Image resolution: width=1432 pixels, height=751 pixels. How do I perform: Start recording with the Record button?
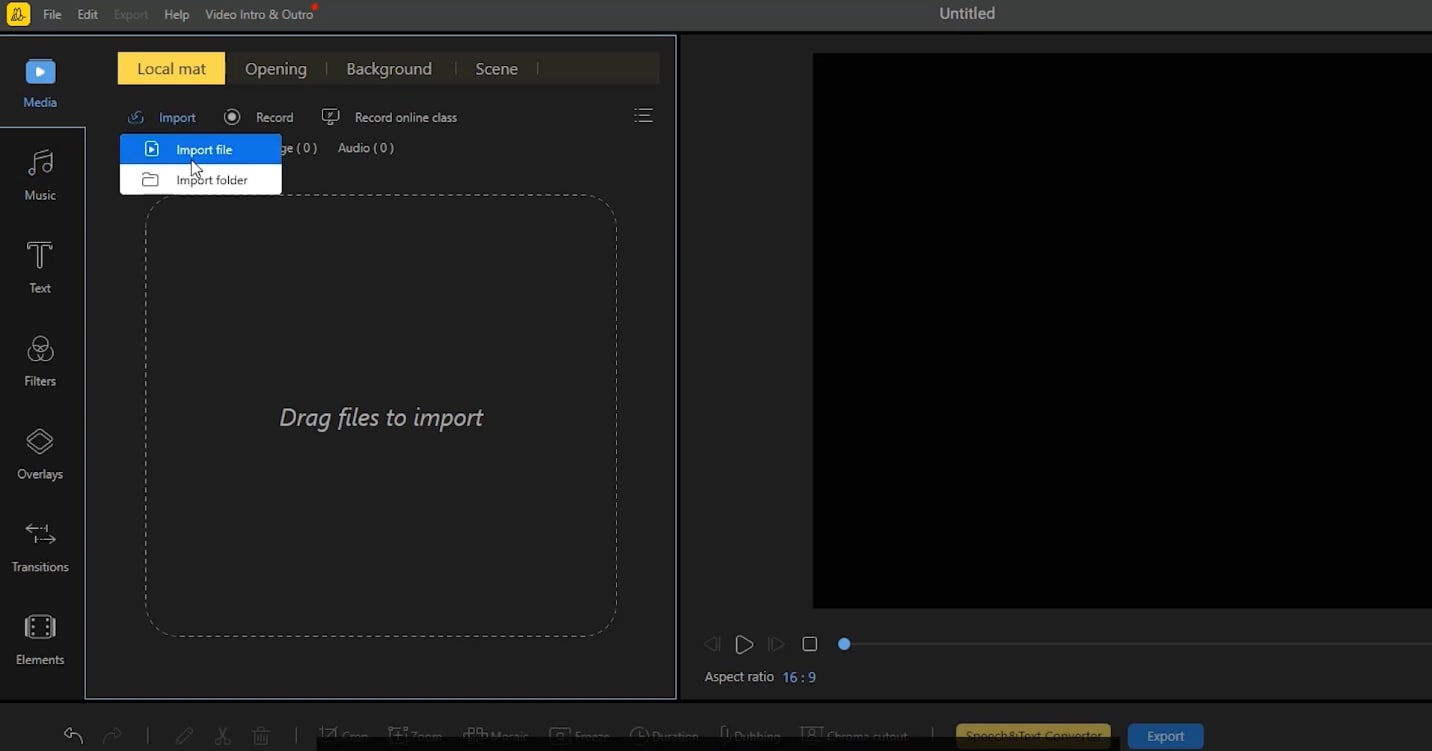[x=259, y=117]
